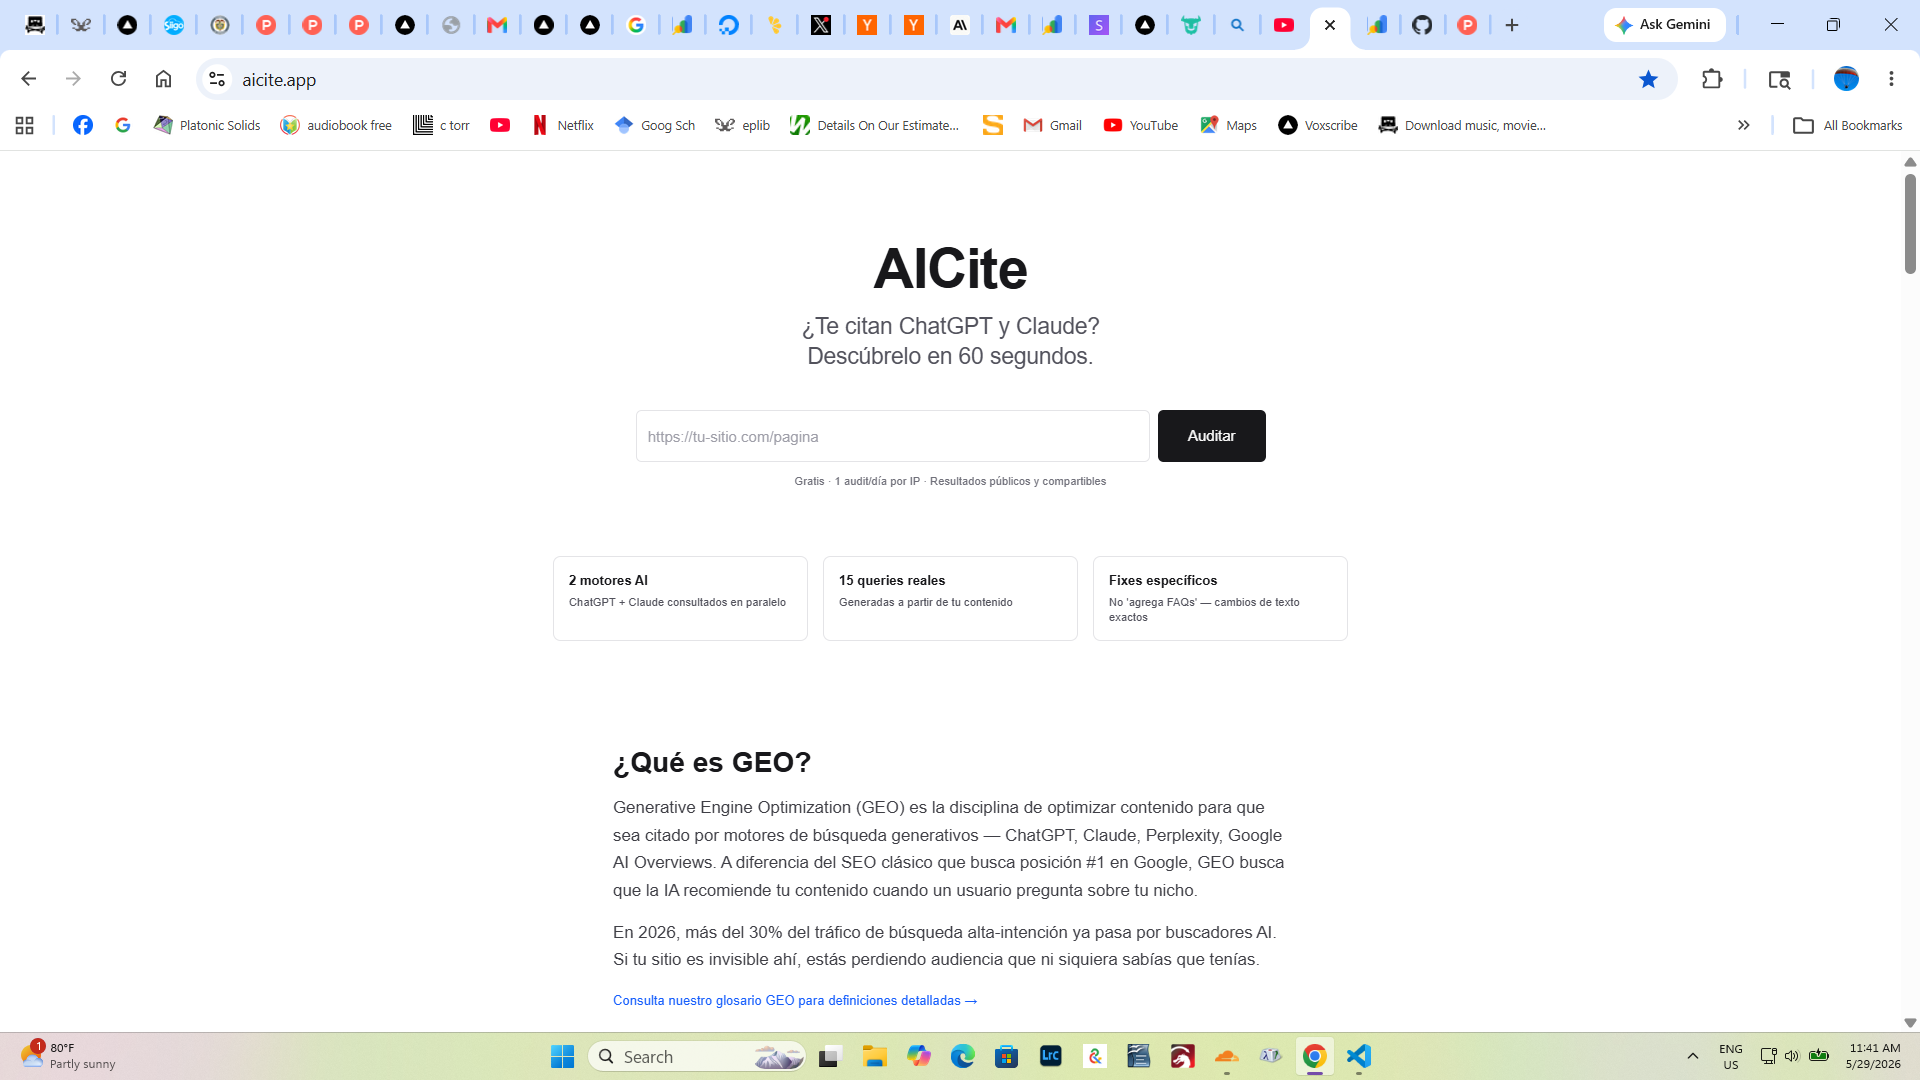Open the Gmail bookmark
This screenshot has width=1920, height=1080.
(x=1052, y=125)
